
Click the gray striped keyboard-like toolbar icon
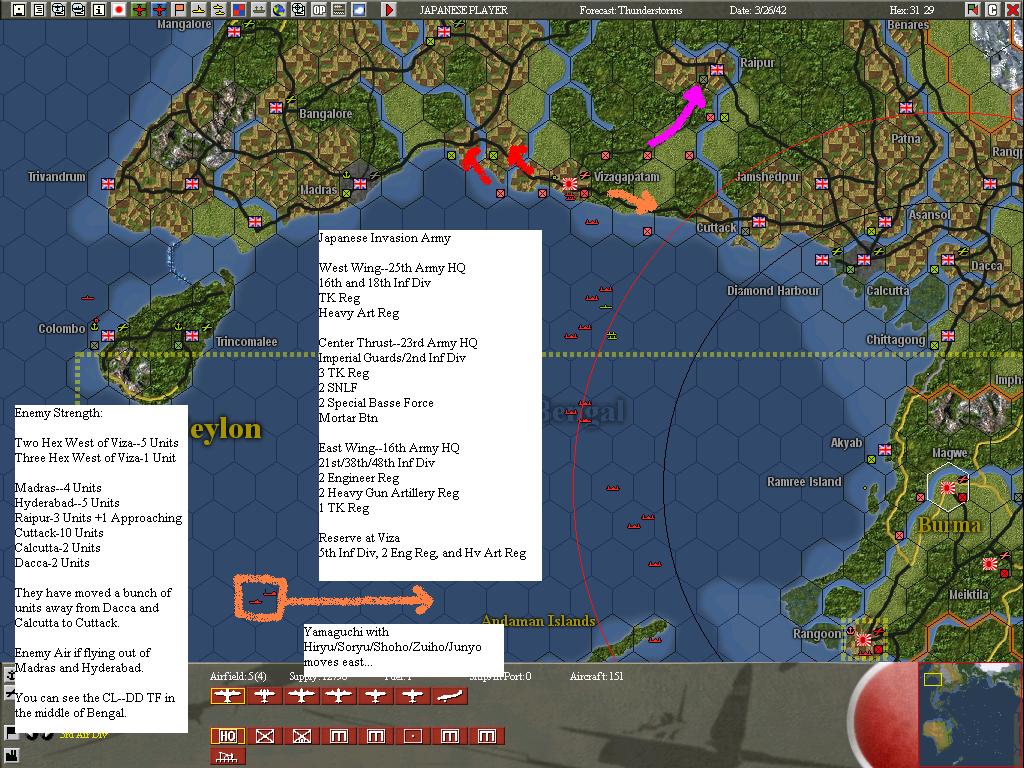[x=338, y=10]
